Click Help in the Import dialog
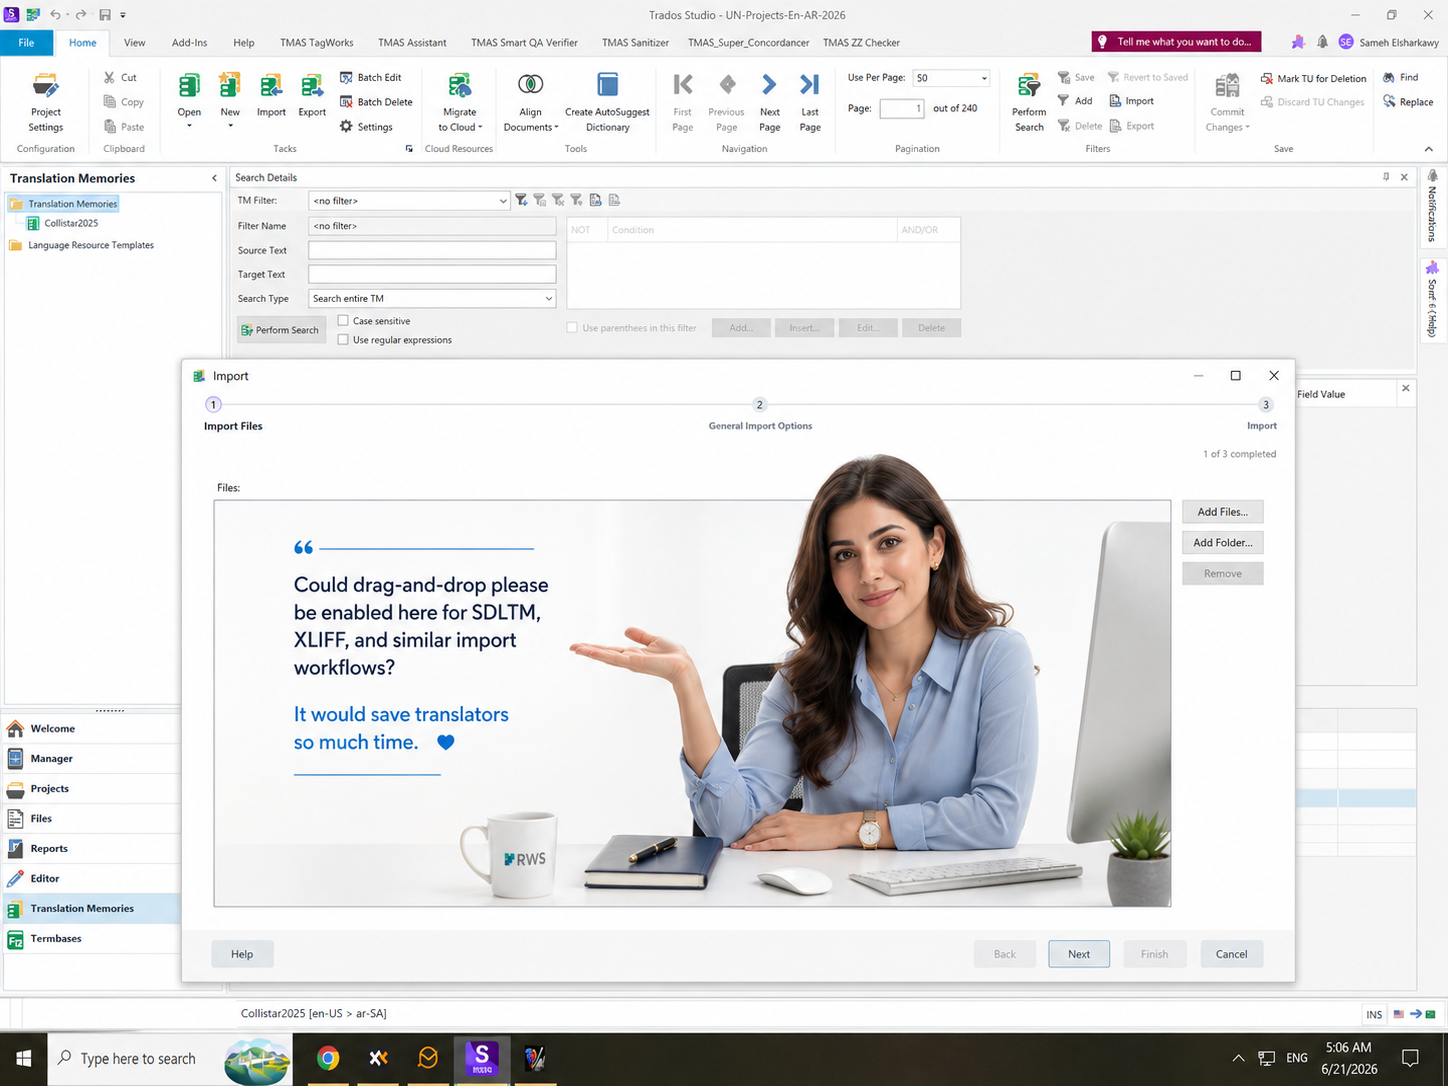Image resolution: width=1448 pixels, height=1086 pixels. point(242,954)
